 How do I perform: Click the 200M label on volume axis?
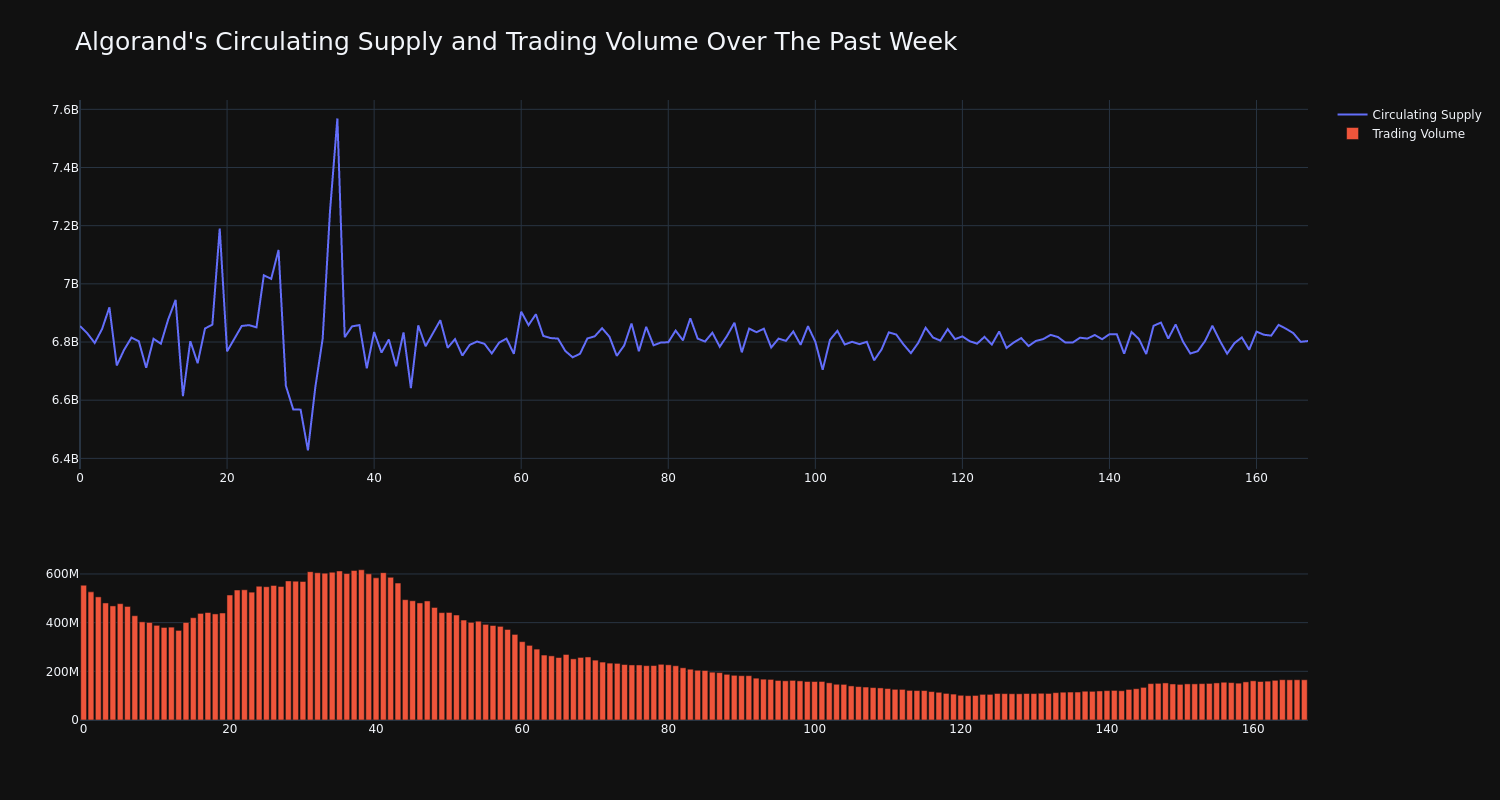(62, 671)
